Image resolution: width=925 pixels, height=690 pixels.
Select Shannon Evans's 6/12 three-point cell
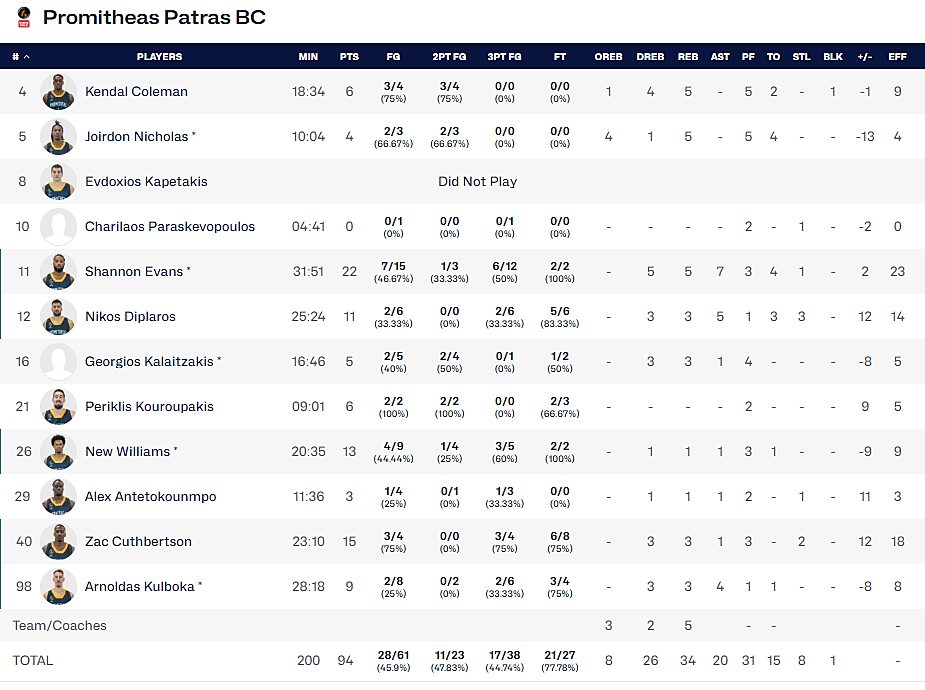coord(504,271)
